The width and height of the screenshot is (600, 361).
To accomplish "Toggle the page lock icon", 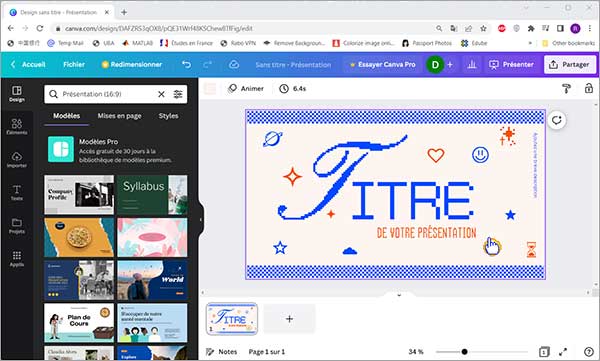I will pos(589,88).
